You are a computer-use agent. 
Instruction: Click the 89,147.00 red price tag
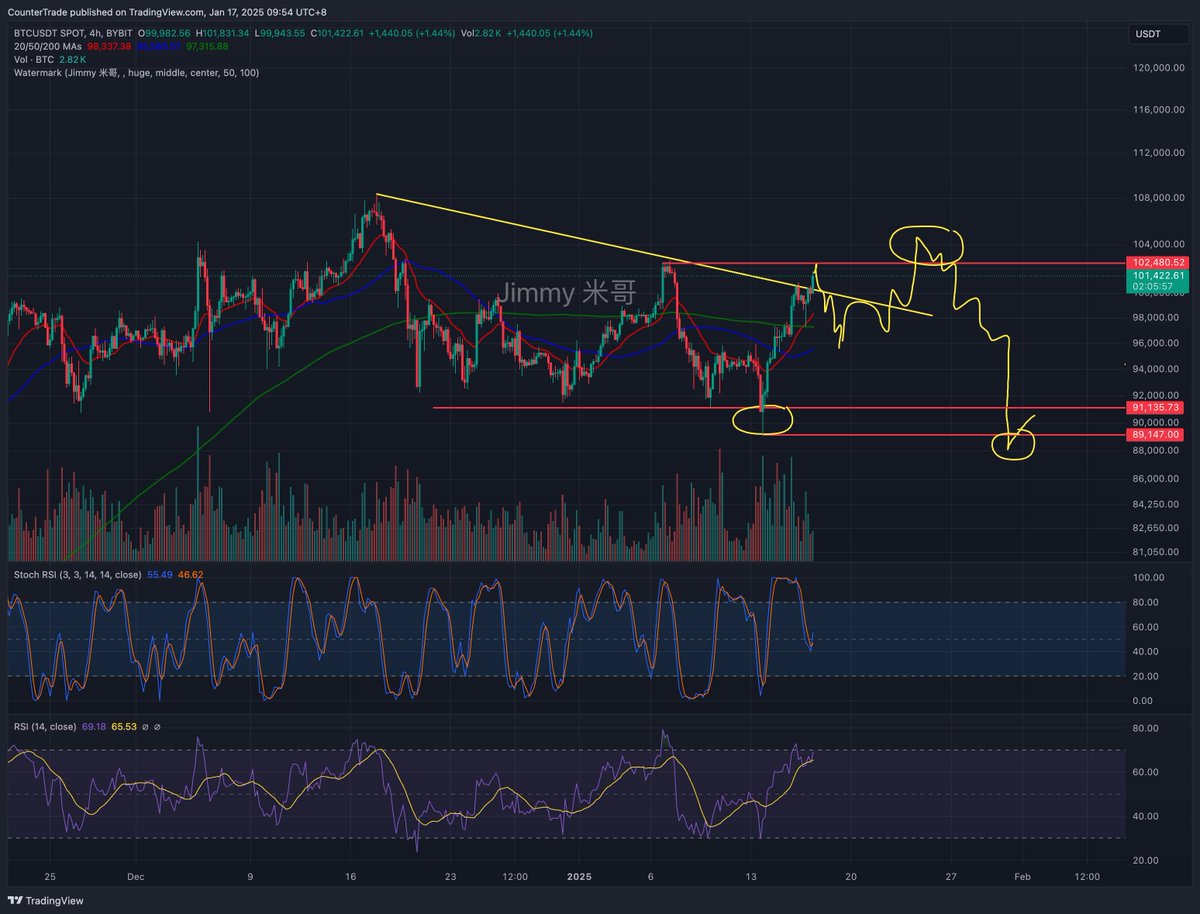(x=1155, y=435)
